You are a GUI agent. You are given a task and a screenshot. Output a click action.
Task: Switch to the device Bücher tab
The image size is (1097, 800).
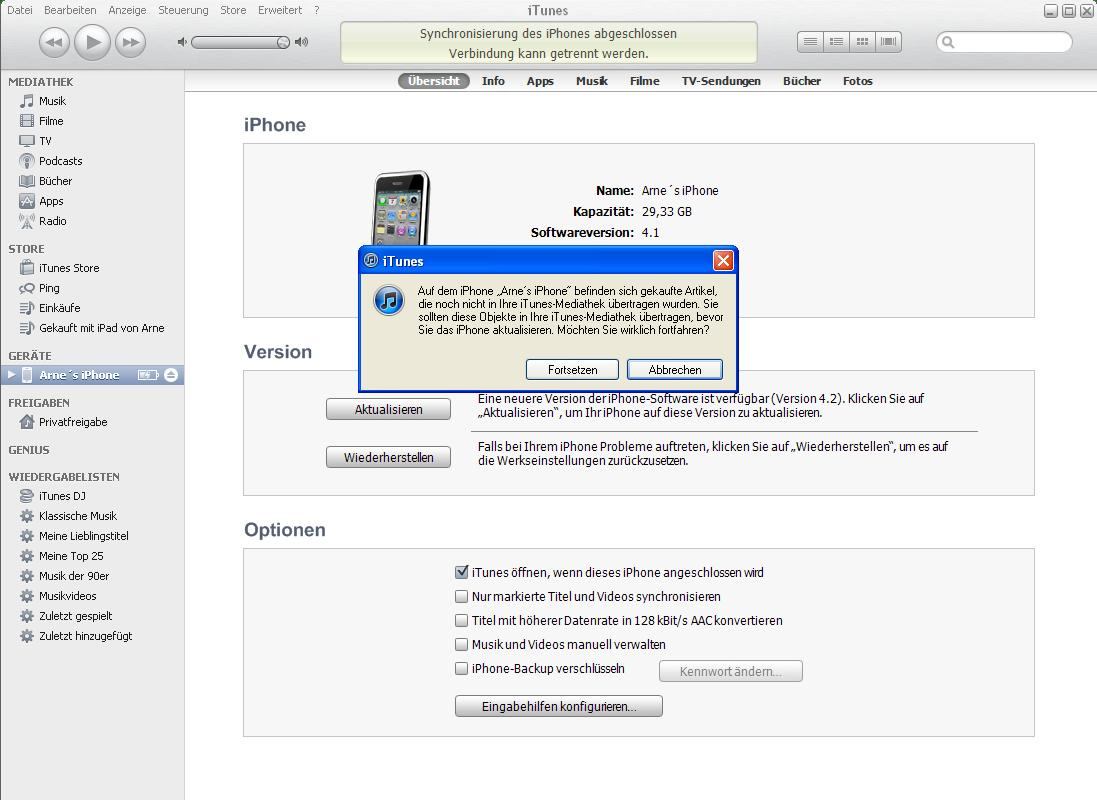[x=802, y=81]
